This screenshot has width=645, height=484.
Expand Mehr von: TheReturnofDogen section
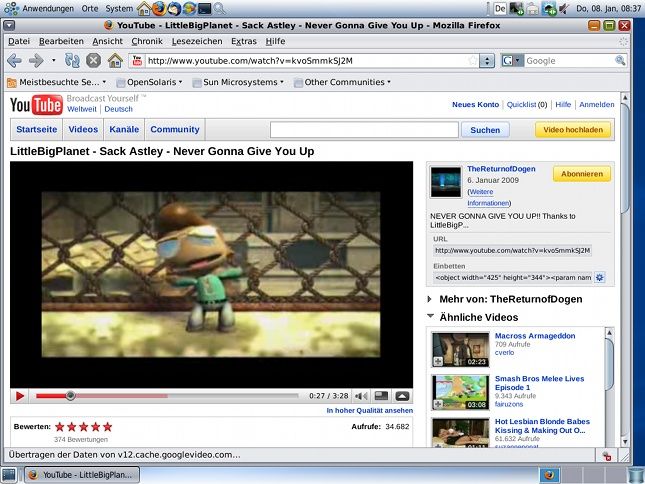click(x=429, y=299)
